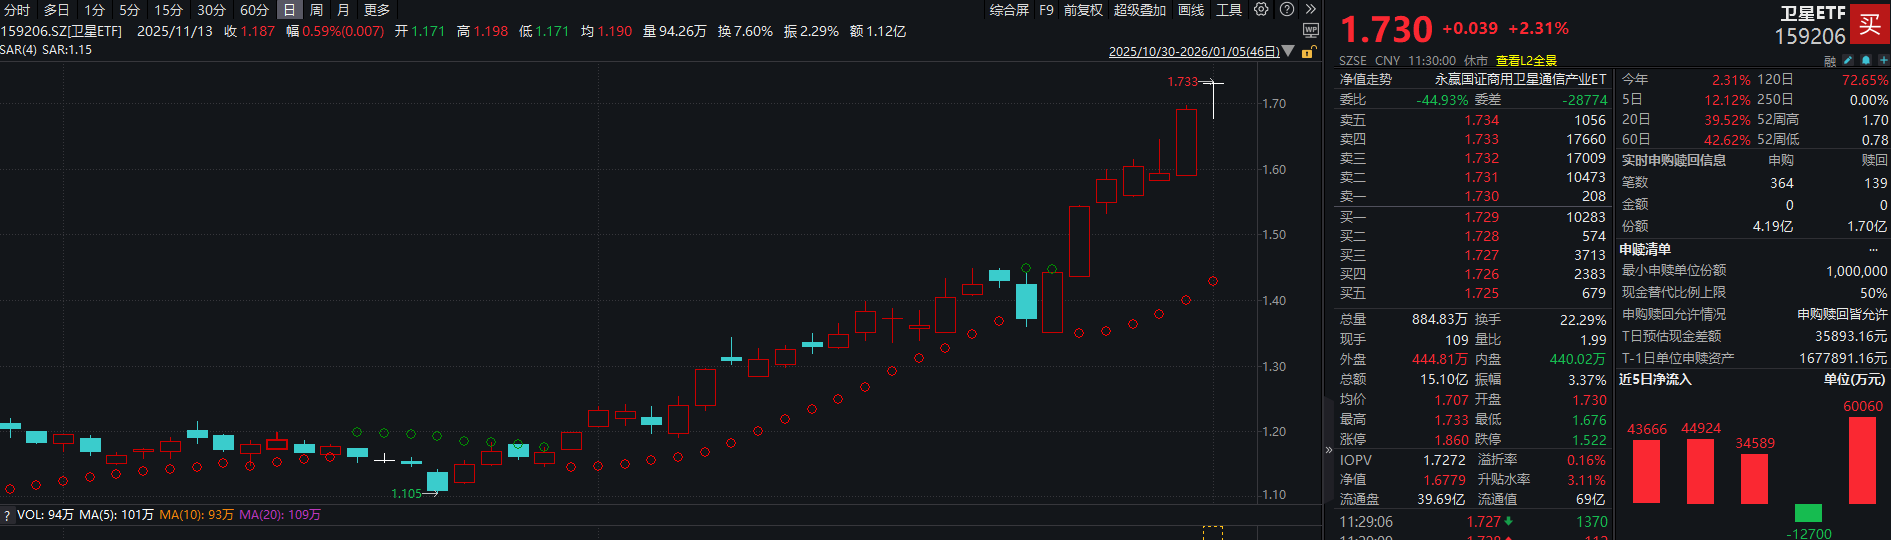Screen dimensions: 1891x540
Task: Open the 更多 more periods menu
Action: (377, 10)
